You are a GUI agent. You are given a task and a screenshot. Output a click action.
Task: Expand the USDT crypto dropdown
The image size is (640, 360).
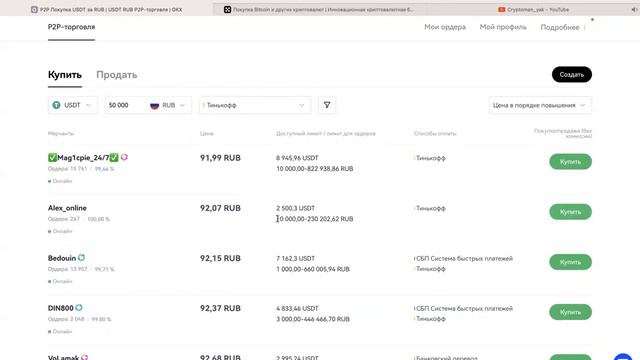tap(73, 105)
